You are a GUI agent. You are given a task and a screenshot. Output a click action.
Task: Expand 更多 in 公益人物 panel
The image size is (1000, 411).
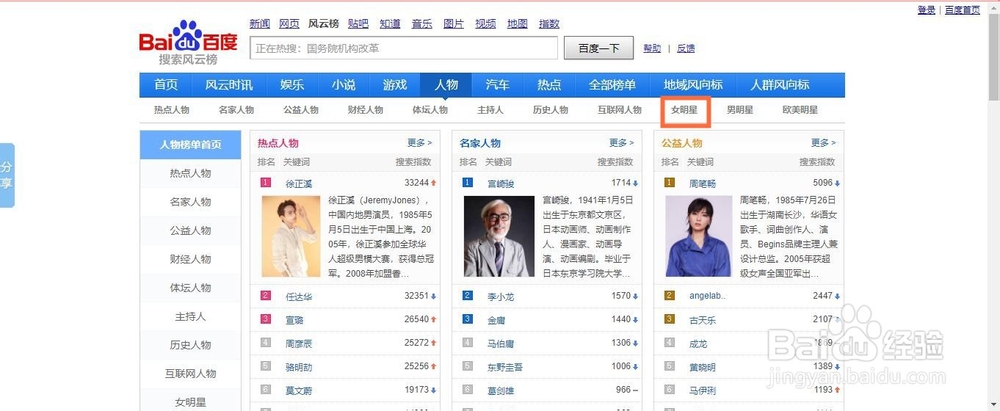tap(823, 143)
